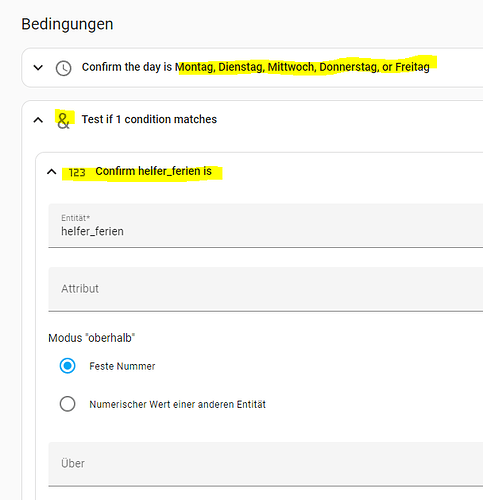Select the 'Feste Nummer' radio button
Screen dimensions: 483x500
click(x=67, y=366)
